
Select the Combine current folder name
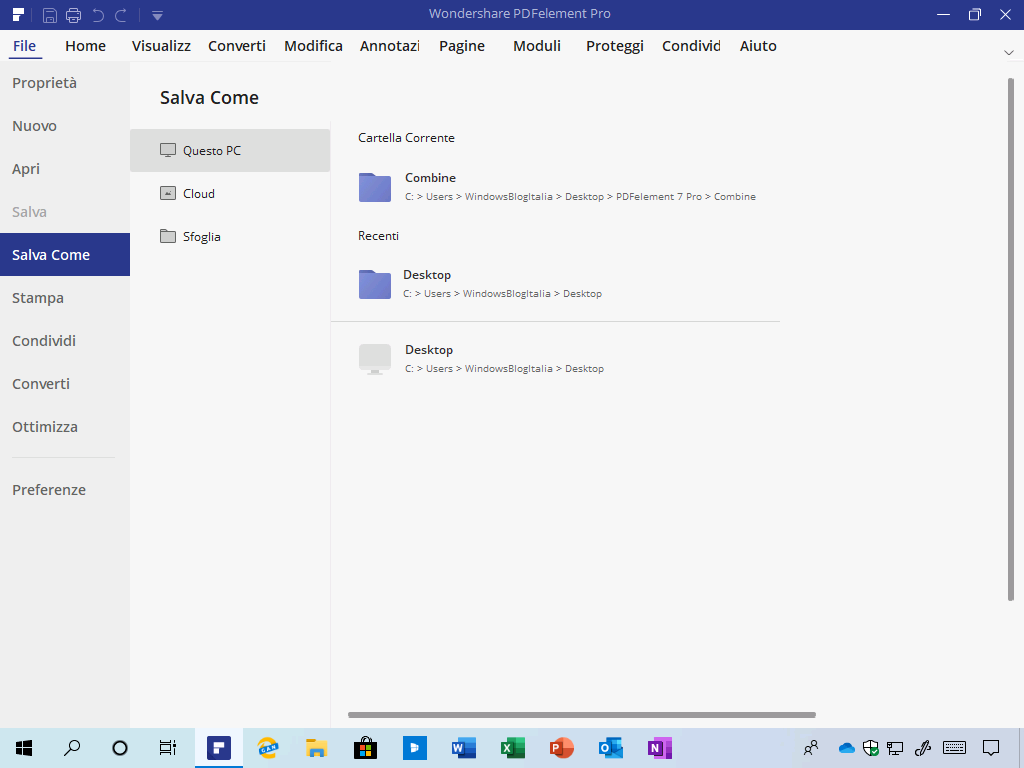tap(430, 178)
